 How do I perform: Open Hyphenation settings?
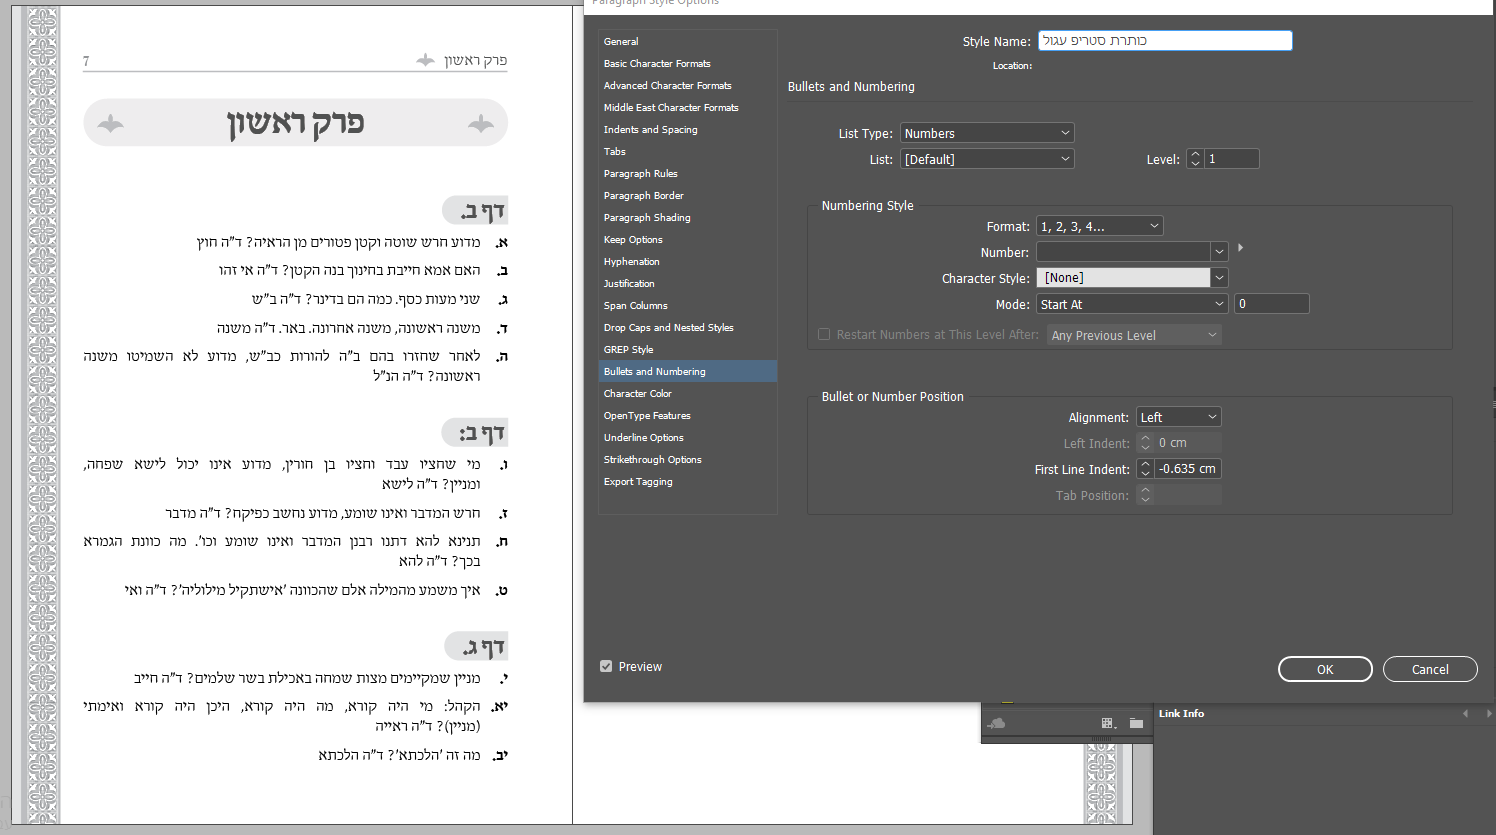pyautogui.click(x=688, y=262)
